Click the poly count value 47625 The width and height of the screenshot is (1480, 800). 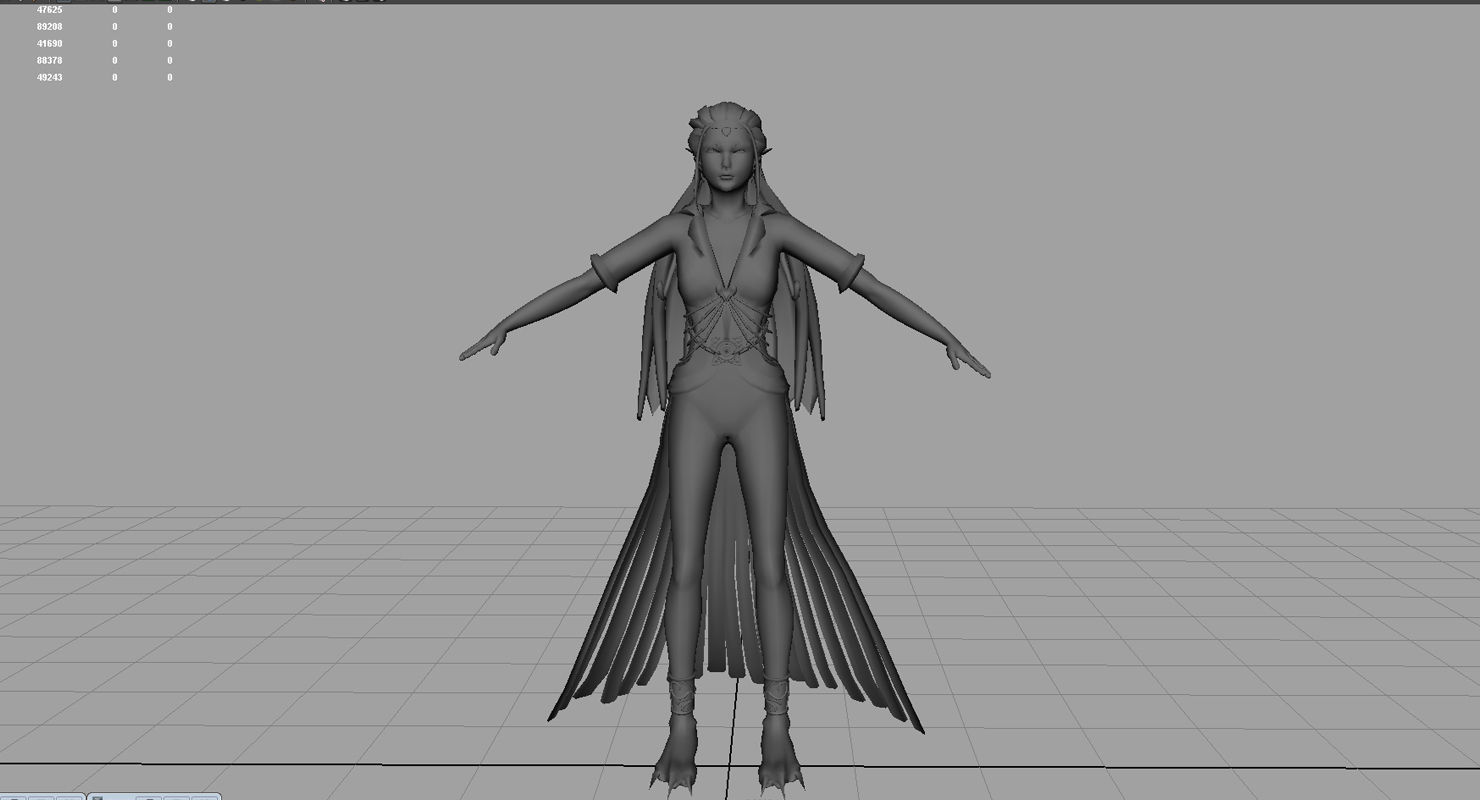(x=49, y=10)
